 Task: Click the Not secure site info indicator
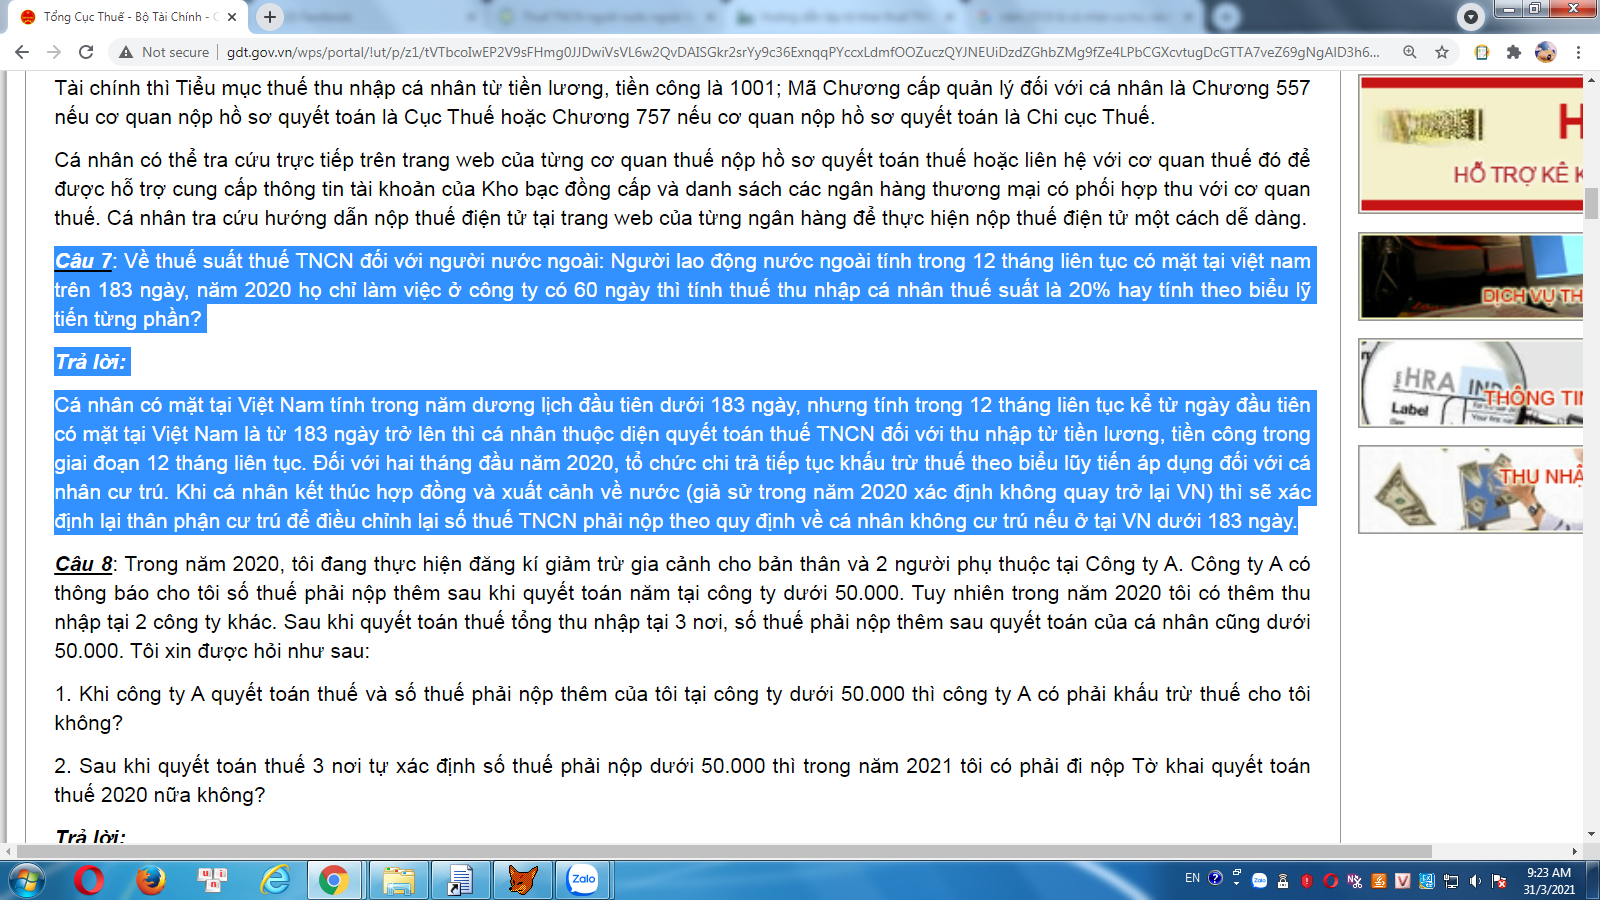[x=164, y=52]
